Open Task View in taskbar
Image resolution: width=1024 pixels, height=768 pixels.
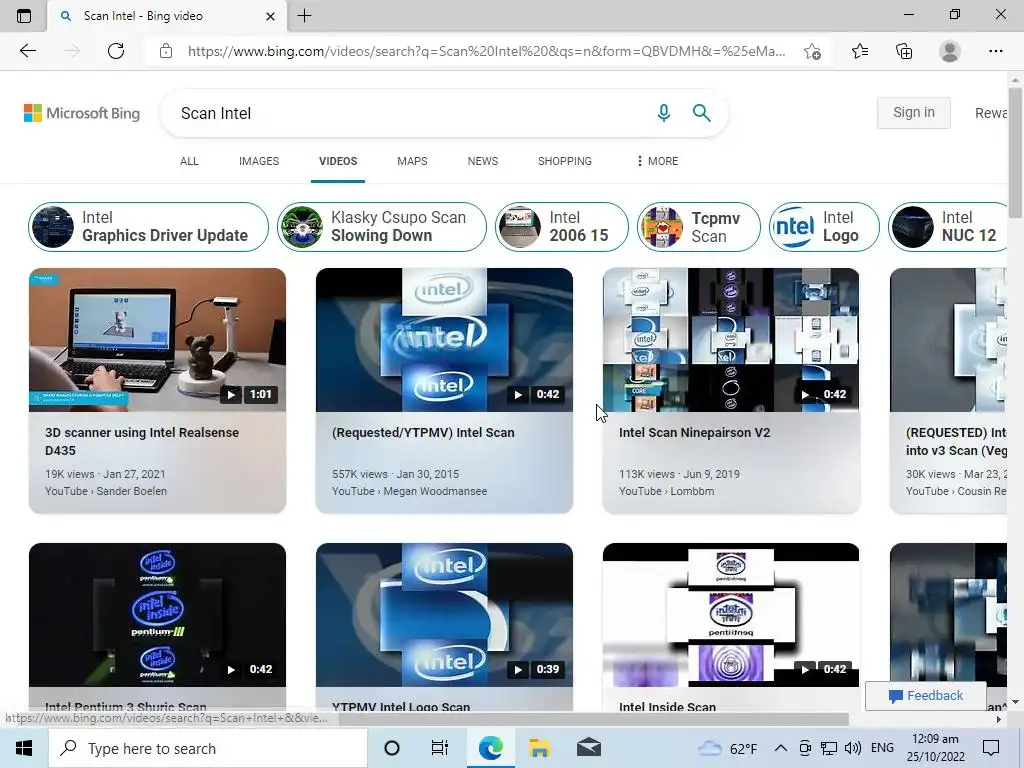tap(440, 748)
